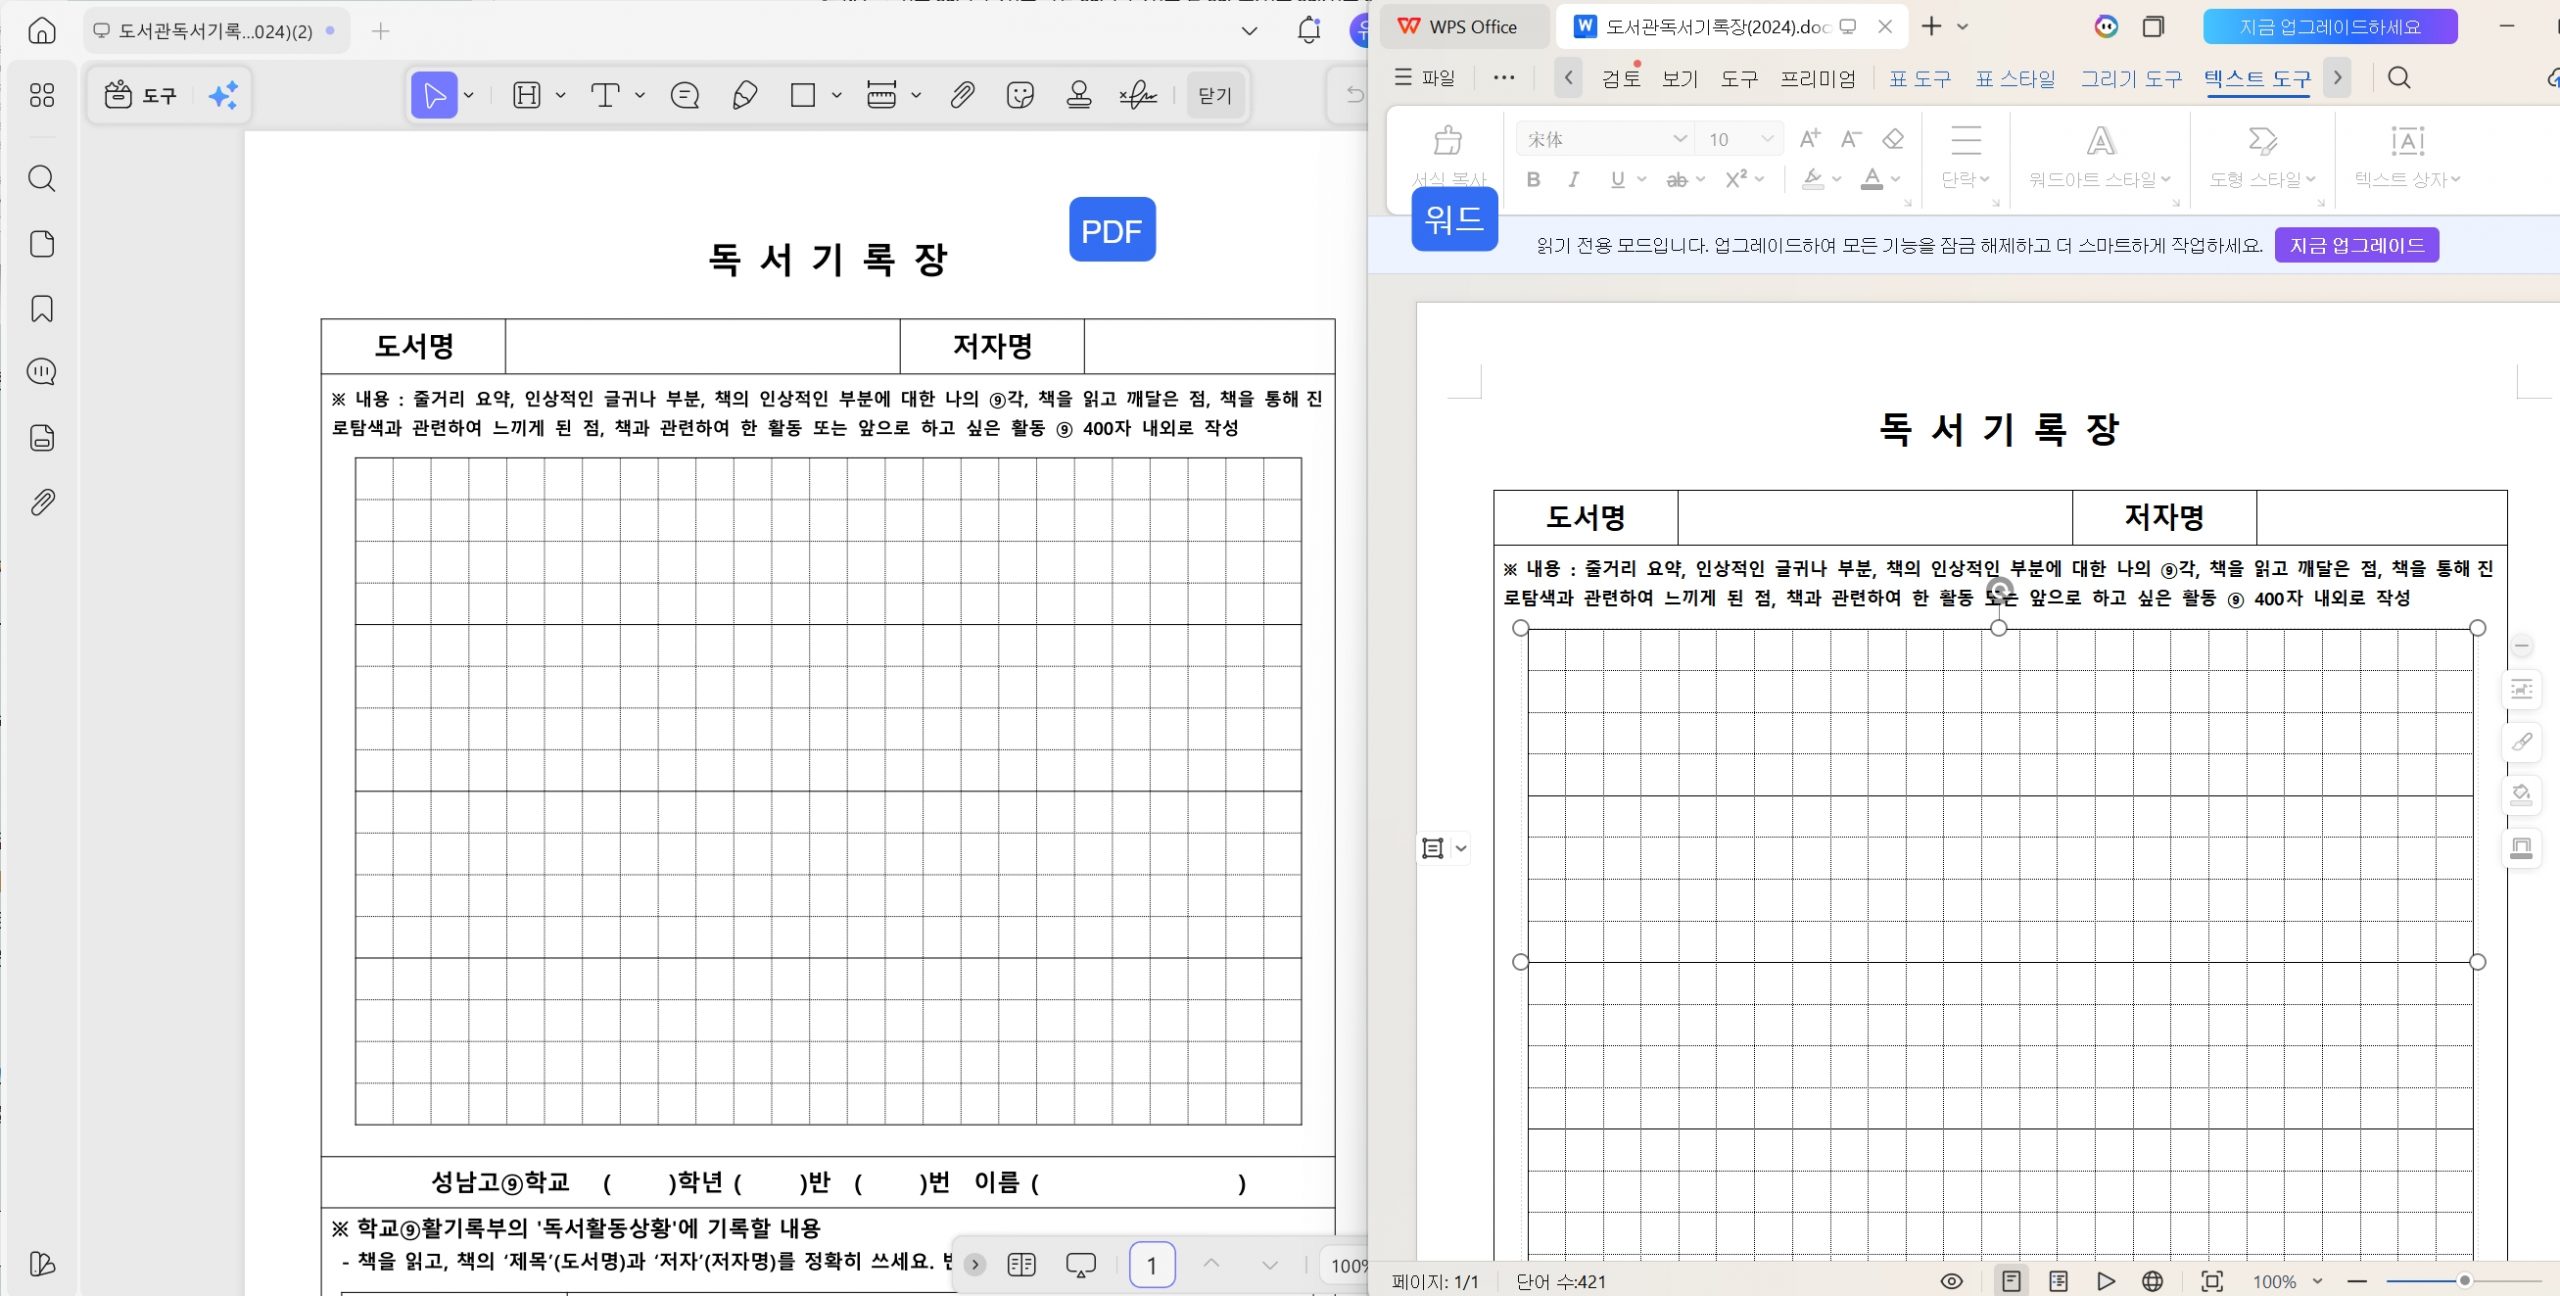The width and height of the screenshot is (2560, 1296).
Task: Add a new tab in PDF viewer
Action: coord(380,31)
